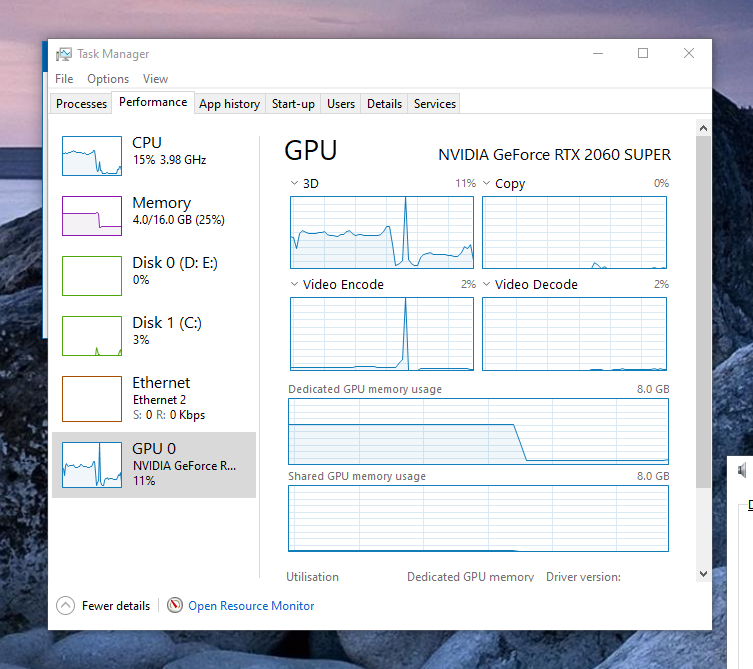
Task: Switch to the Details tab
Action: pyautogui.click(x=384, y=104)
